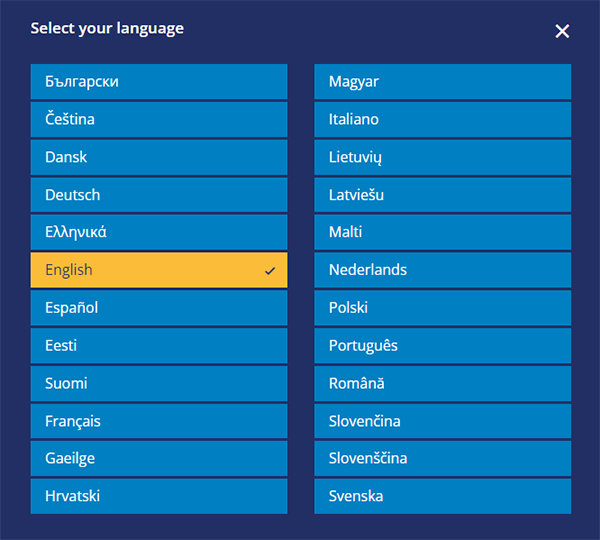Select Български as the language
The image size is (600, 540).
(x=158, y=82)
